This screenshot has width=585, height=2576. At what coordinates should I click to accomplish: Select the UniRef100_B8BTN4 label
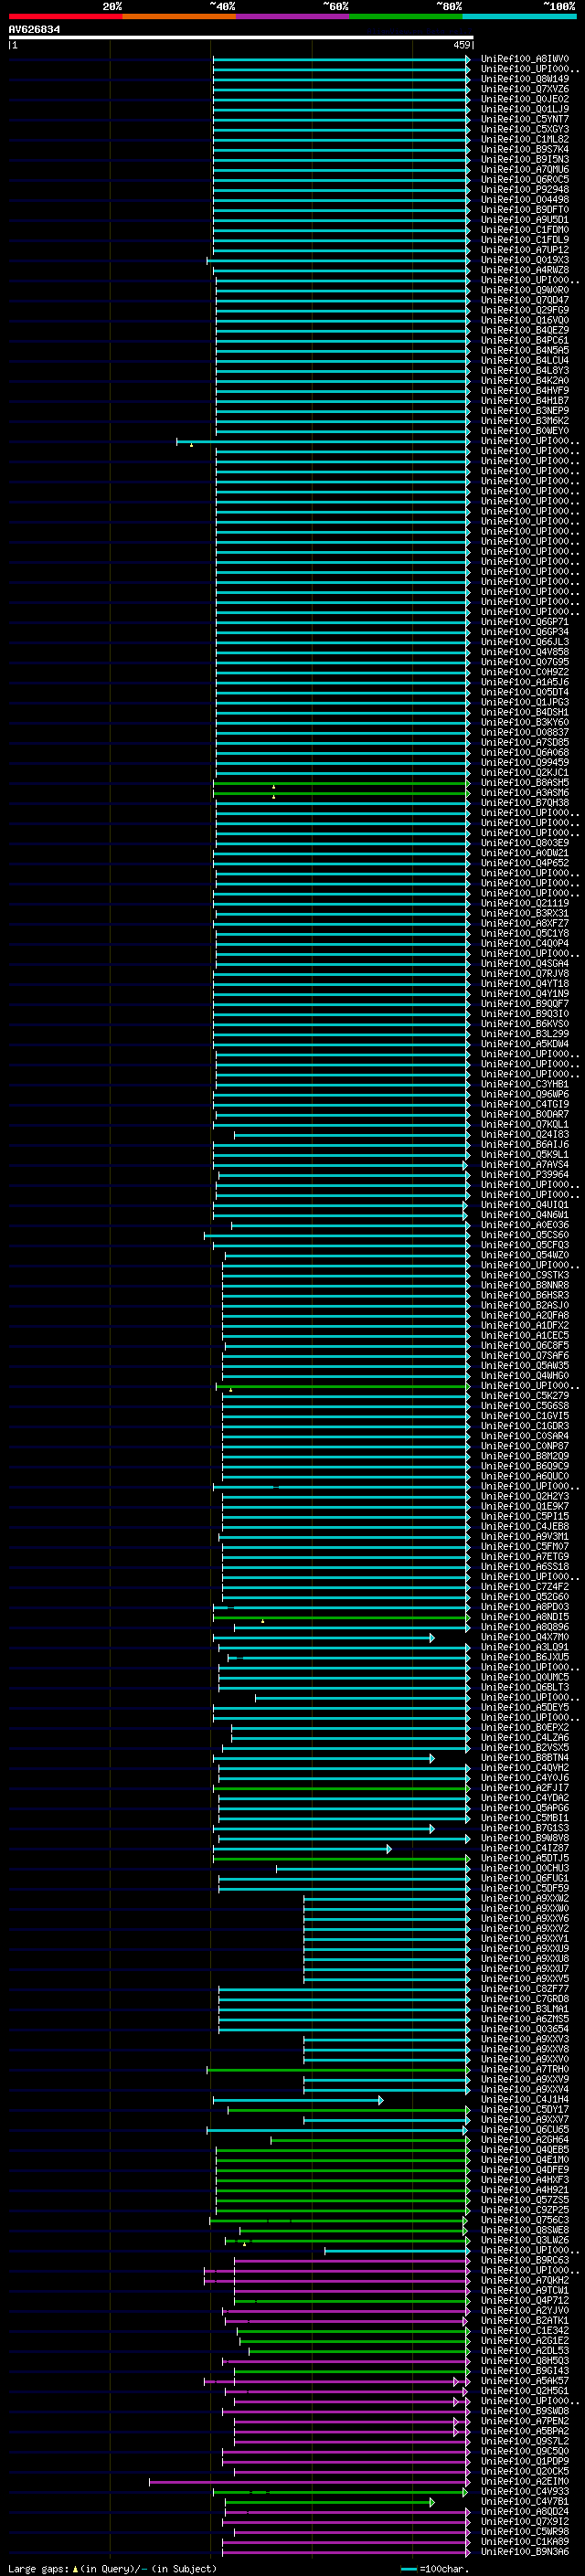(525, 1757)
